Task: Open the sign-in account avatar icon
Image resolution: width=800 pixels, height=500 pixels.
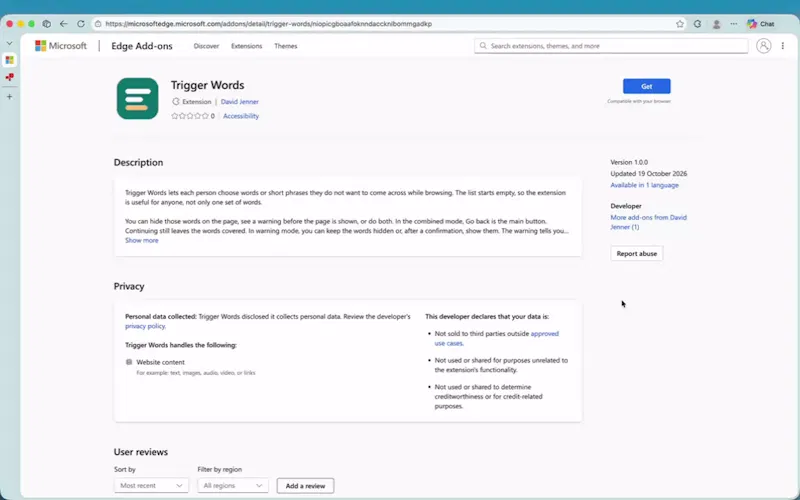Action: pyautogui.click(x=763, y=46)
